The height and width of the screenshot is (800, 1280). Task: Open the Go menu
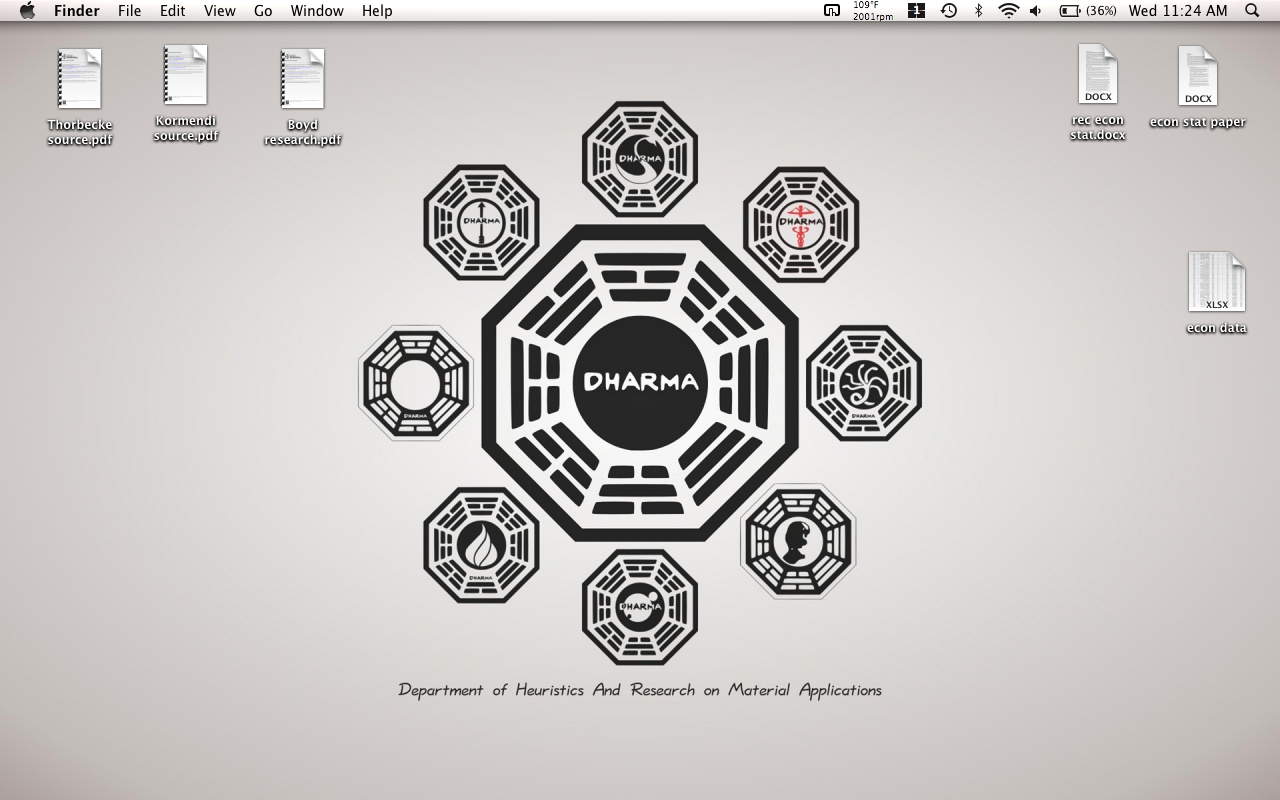coord(263,11)
